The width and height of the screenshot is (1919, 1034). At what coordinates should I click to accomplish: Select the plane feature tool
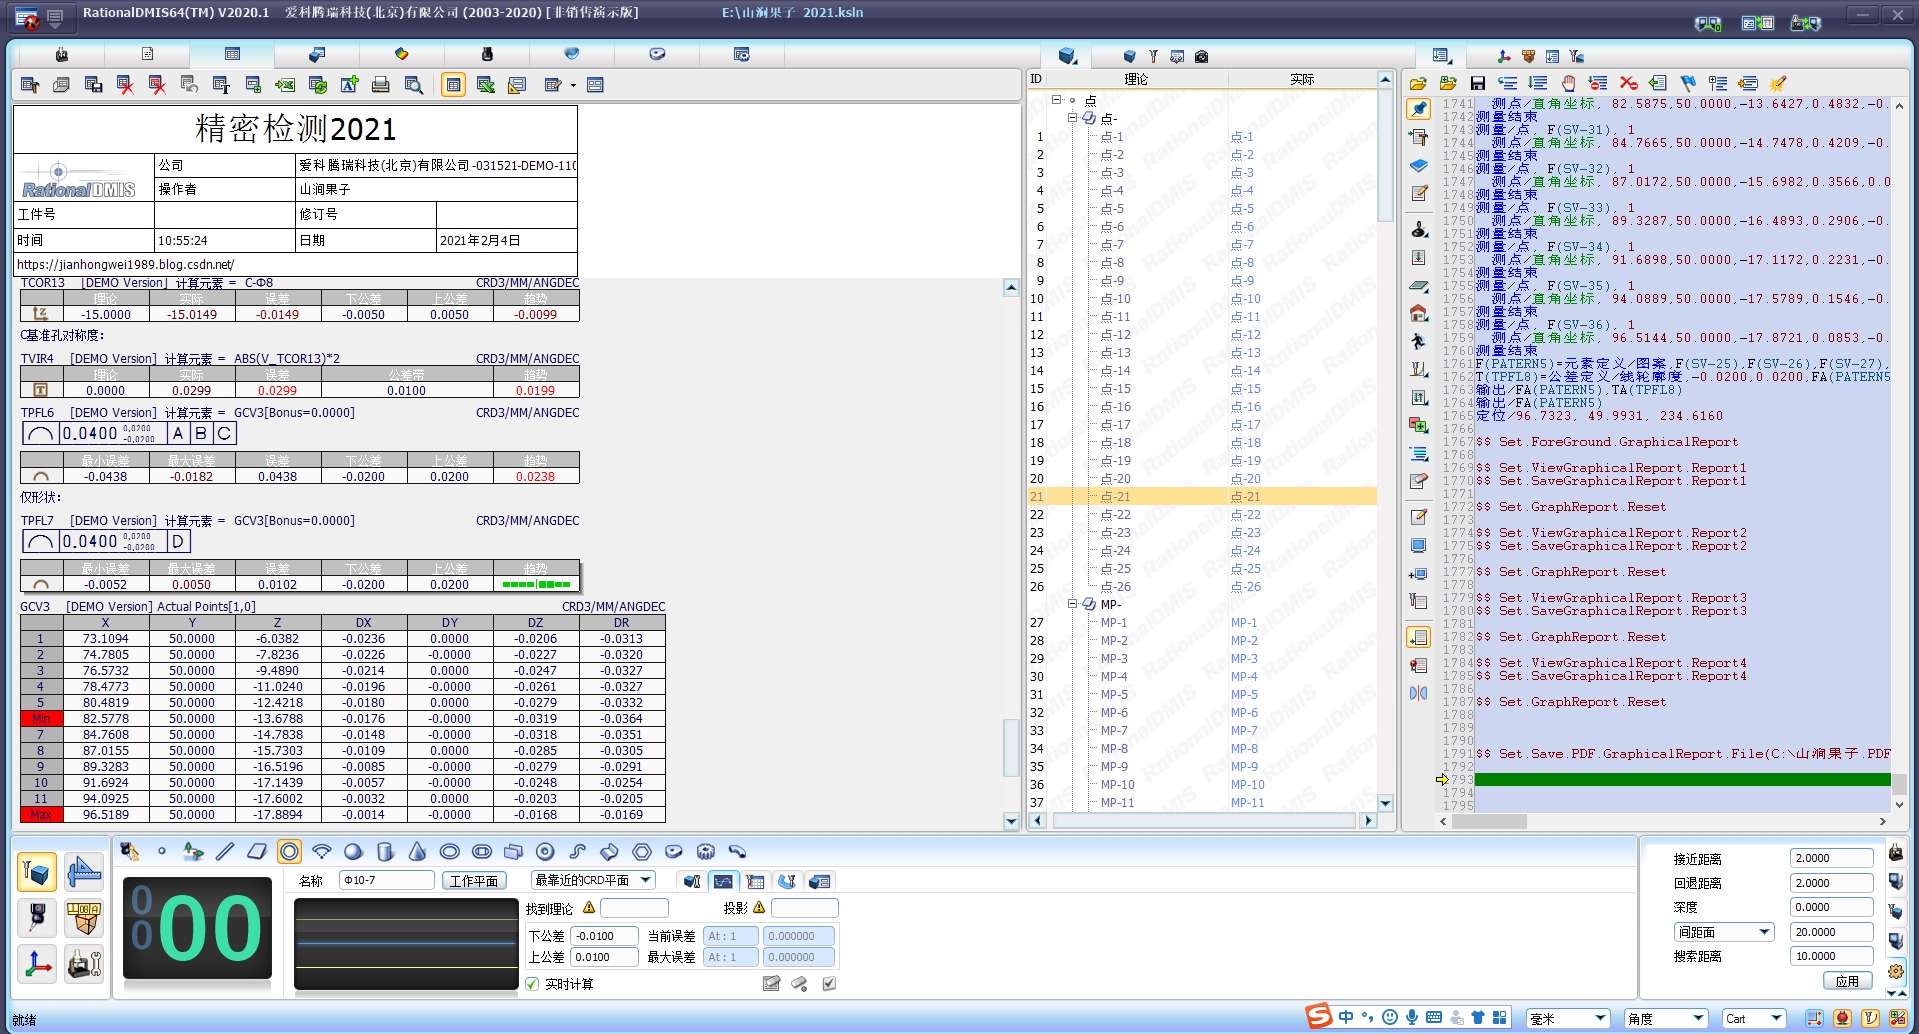click(x=257, y=852)
